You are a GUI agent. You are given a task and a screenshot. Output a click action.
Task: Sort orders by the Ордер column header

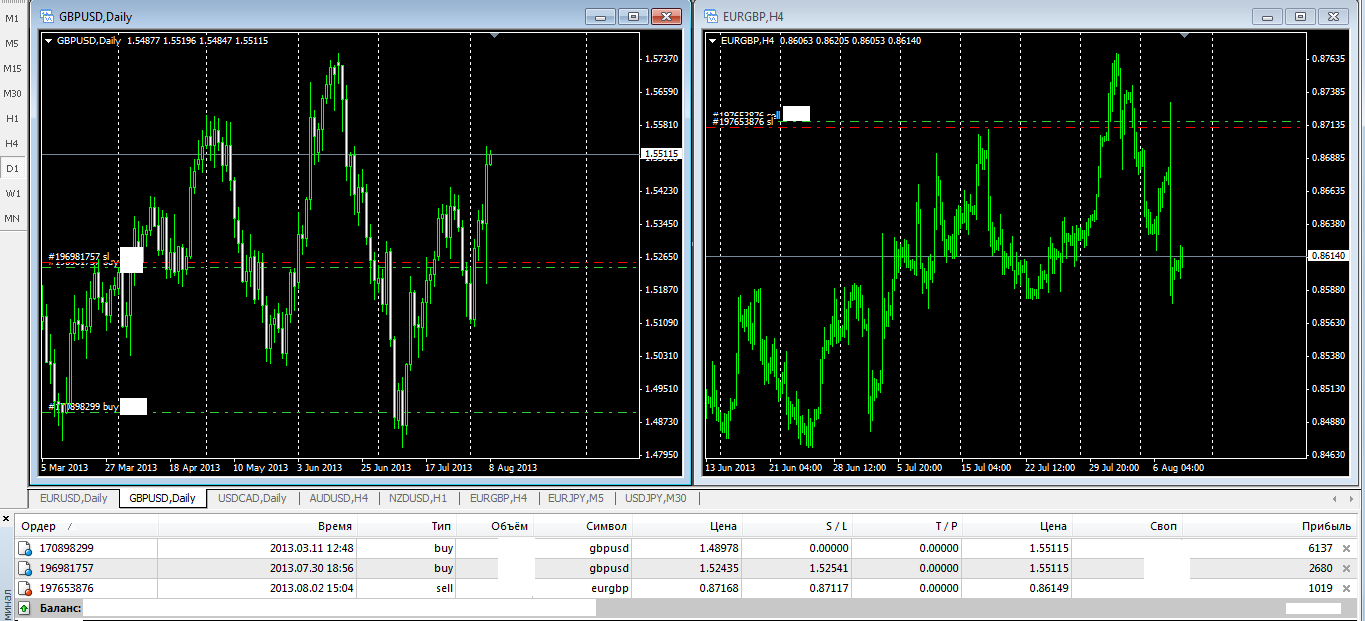pyautogui.click(x=40, y=526)
